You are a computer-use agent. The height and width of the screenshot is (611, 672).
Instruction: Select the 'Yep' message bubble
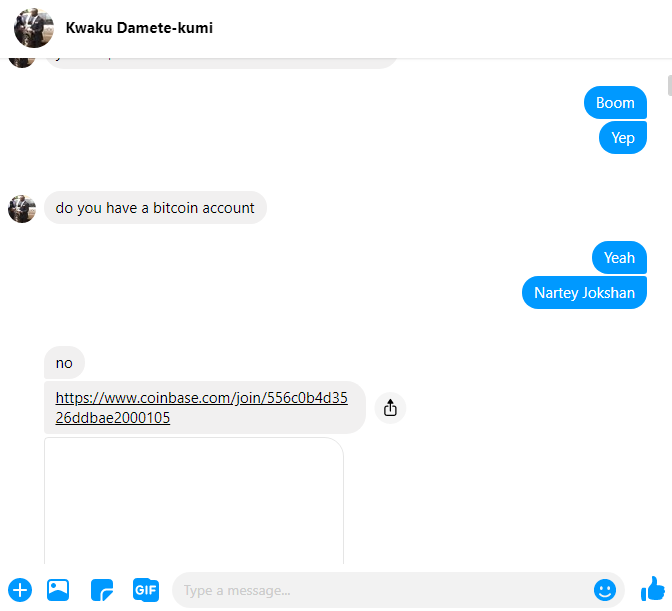(x=623, y=138)
